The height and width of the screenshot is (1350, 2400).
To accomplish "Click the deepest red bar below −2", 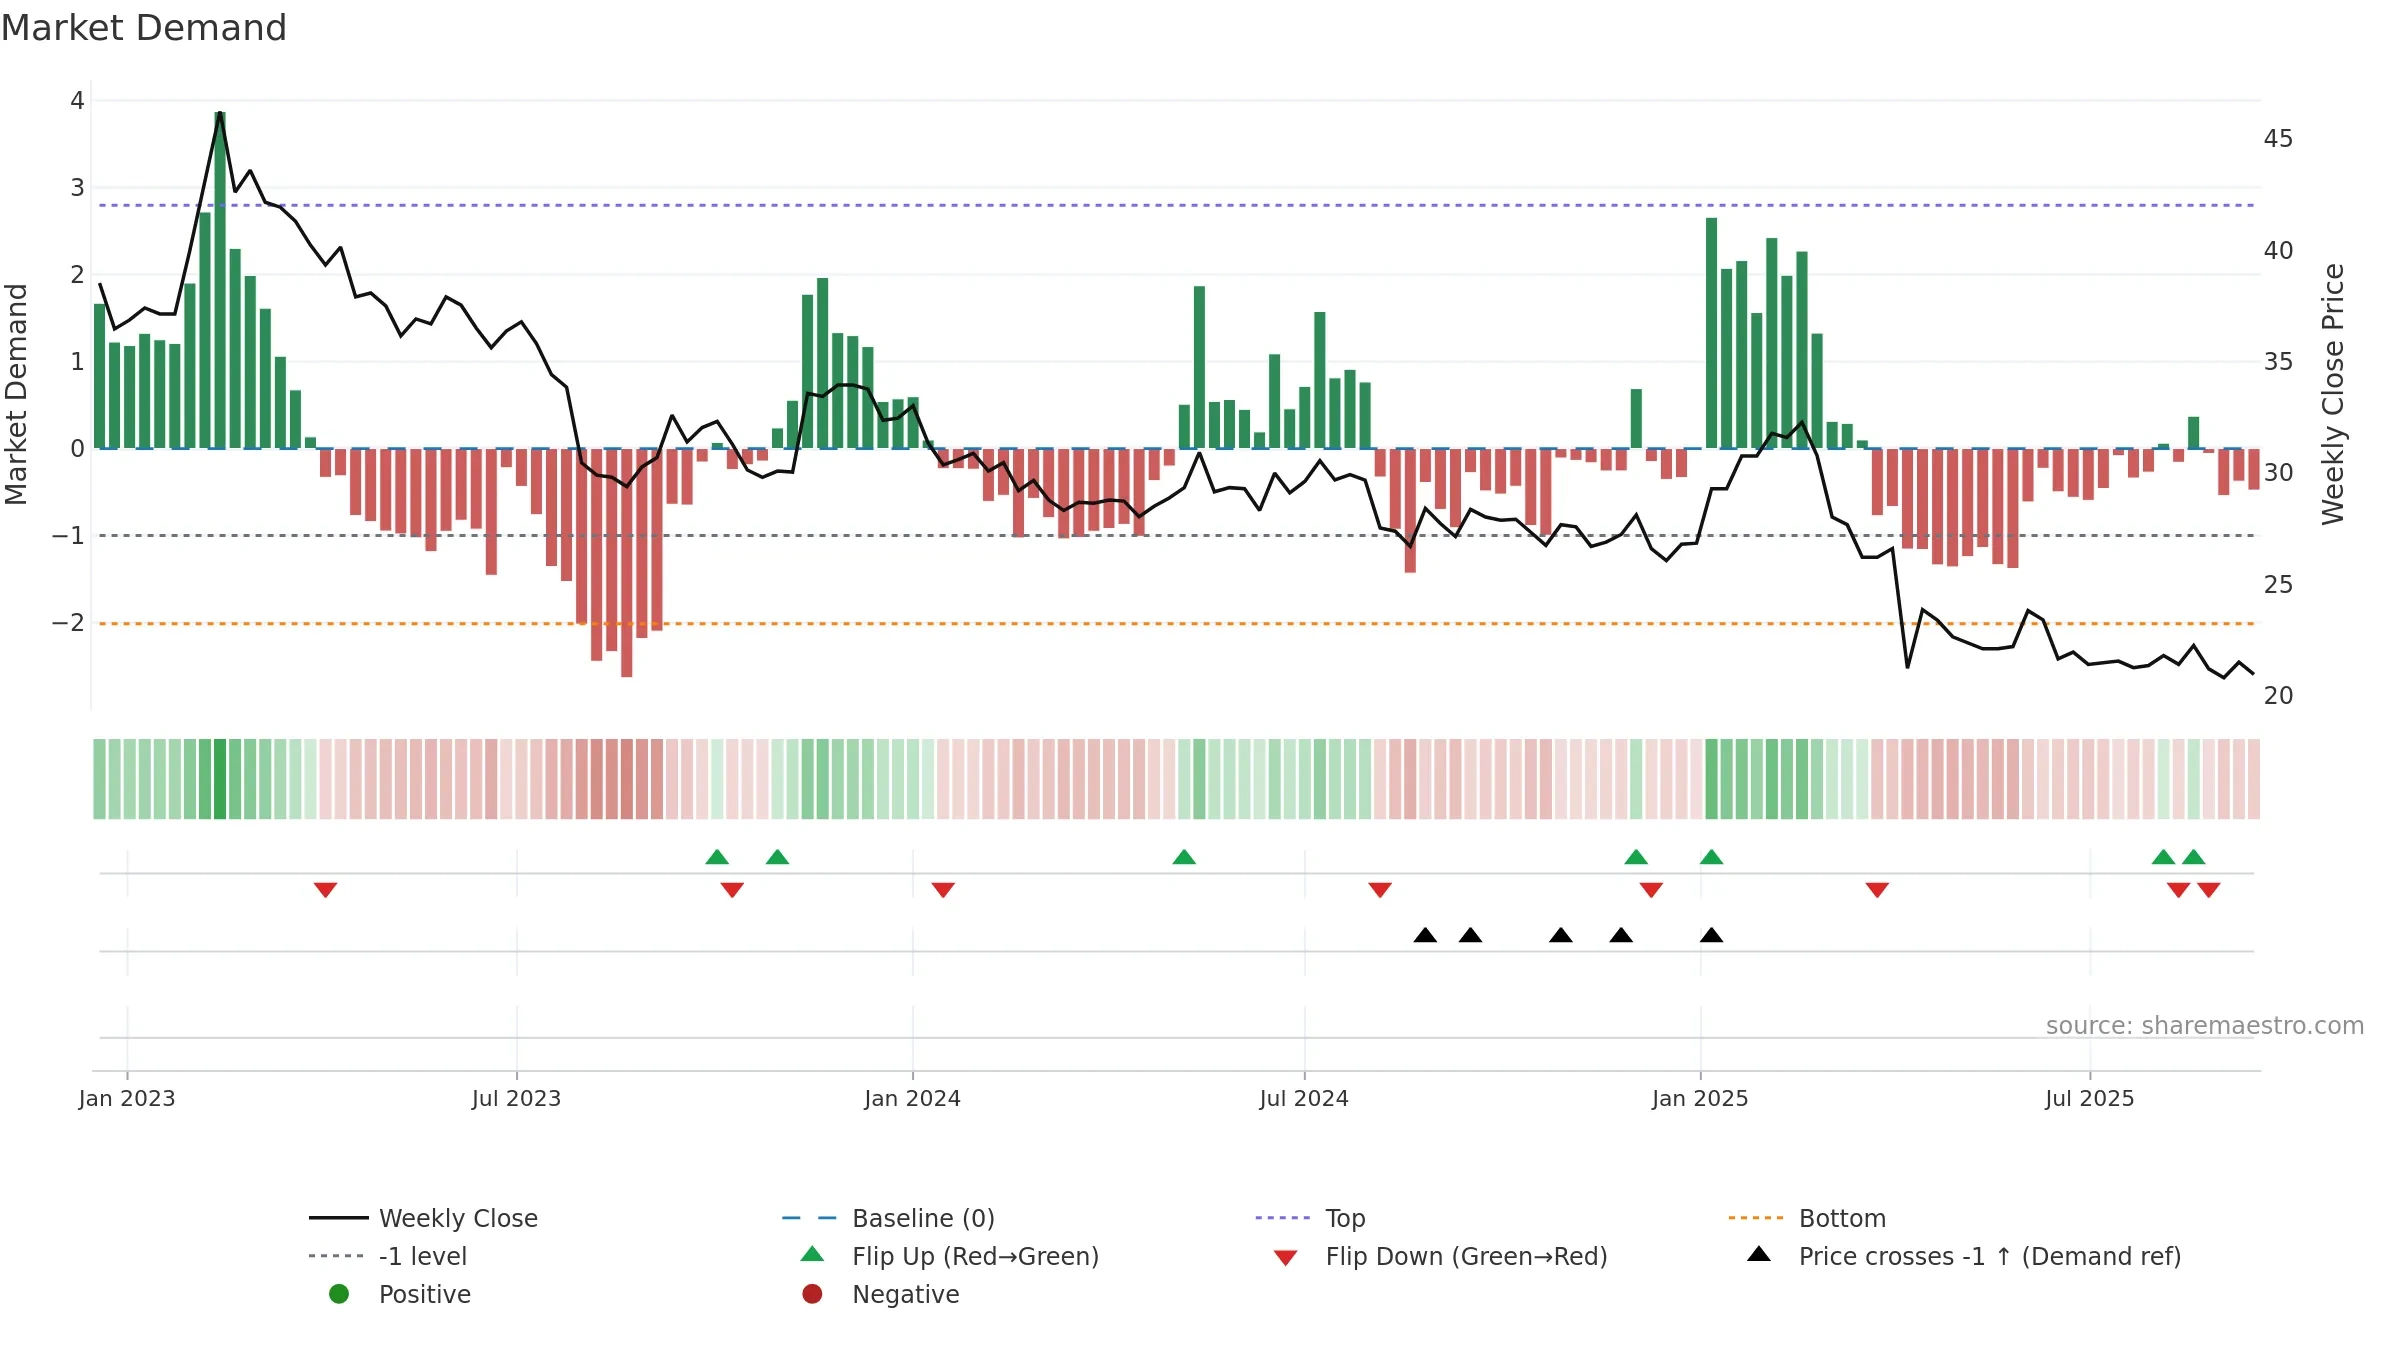I will [627, 563].
